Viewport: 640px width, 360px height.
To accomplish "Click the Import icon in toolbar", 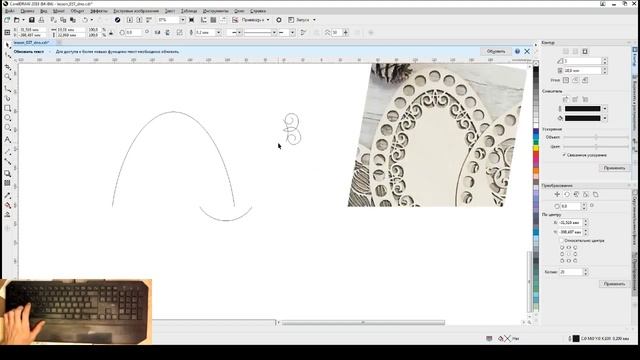I will (130, 20).
